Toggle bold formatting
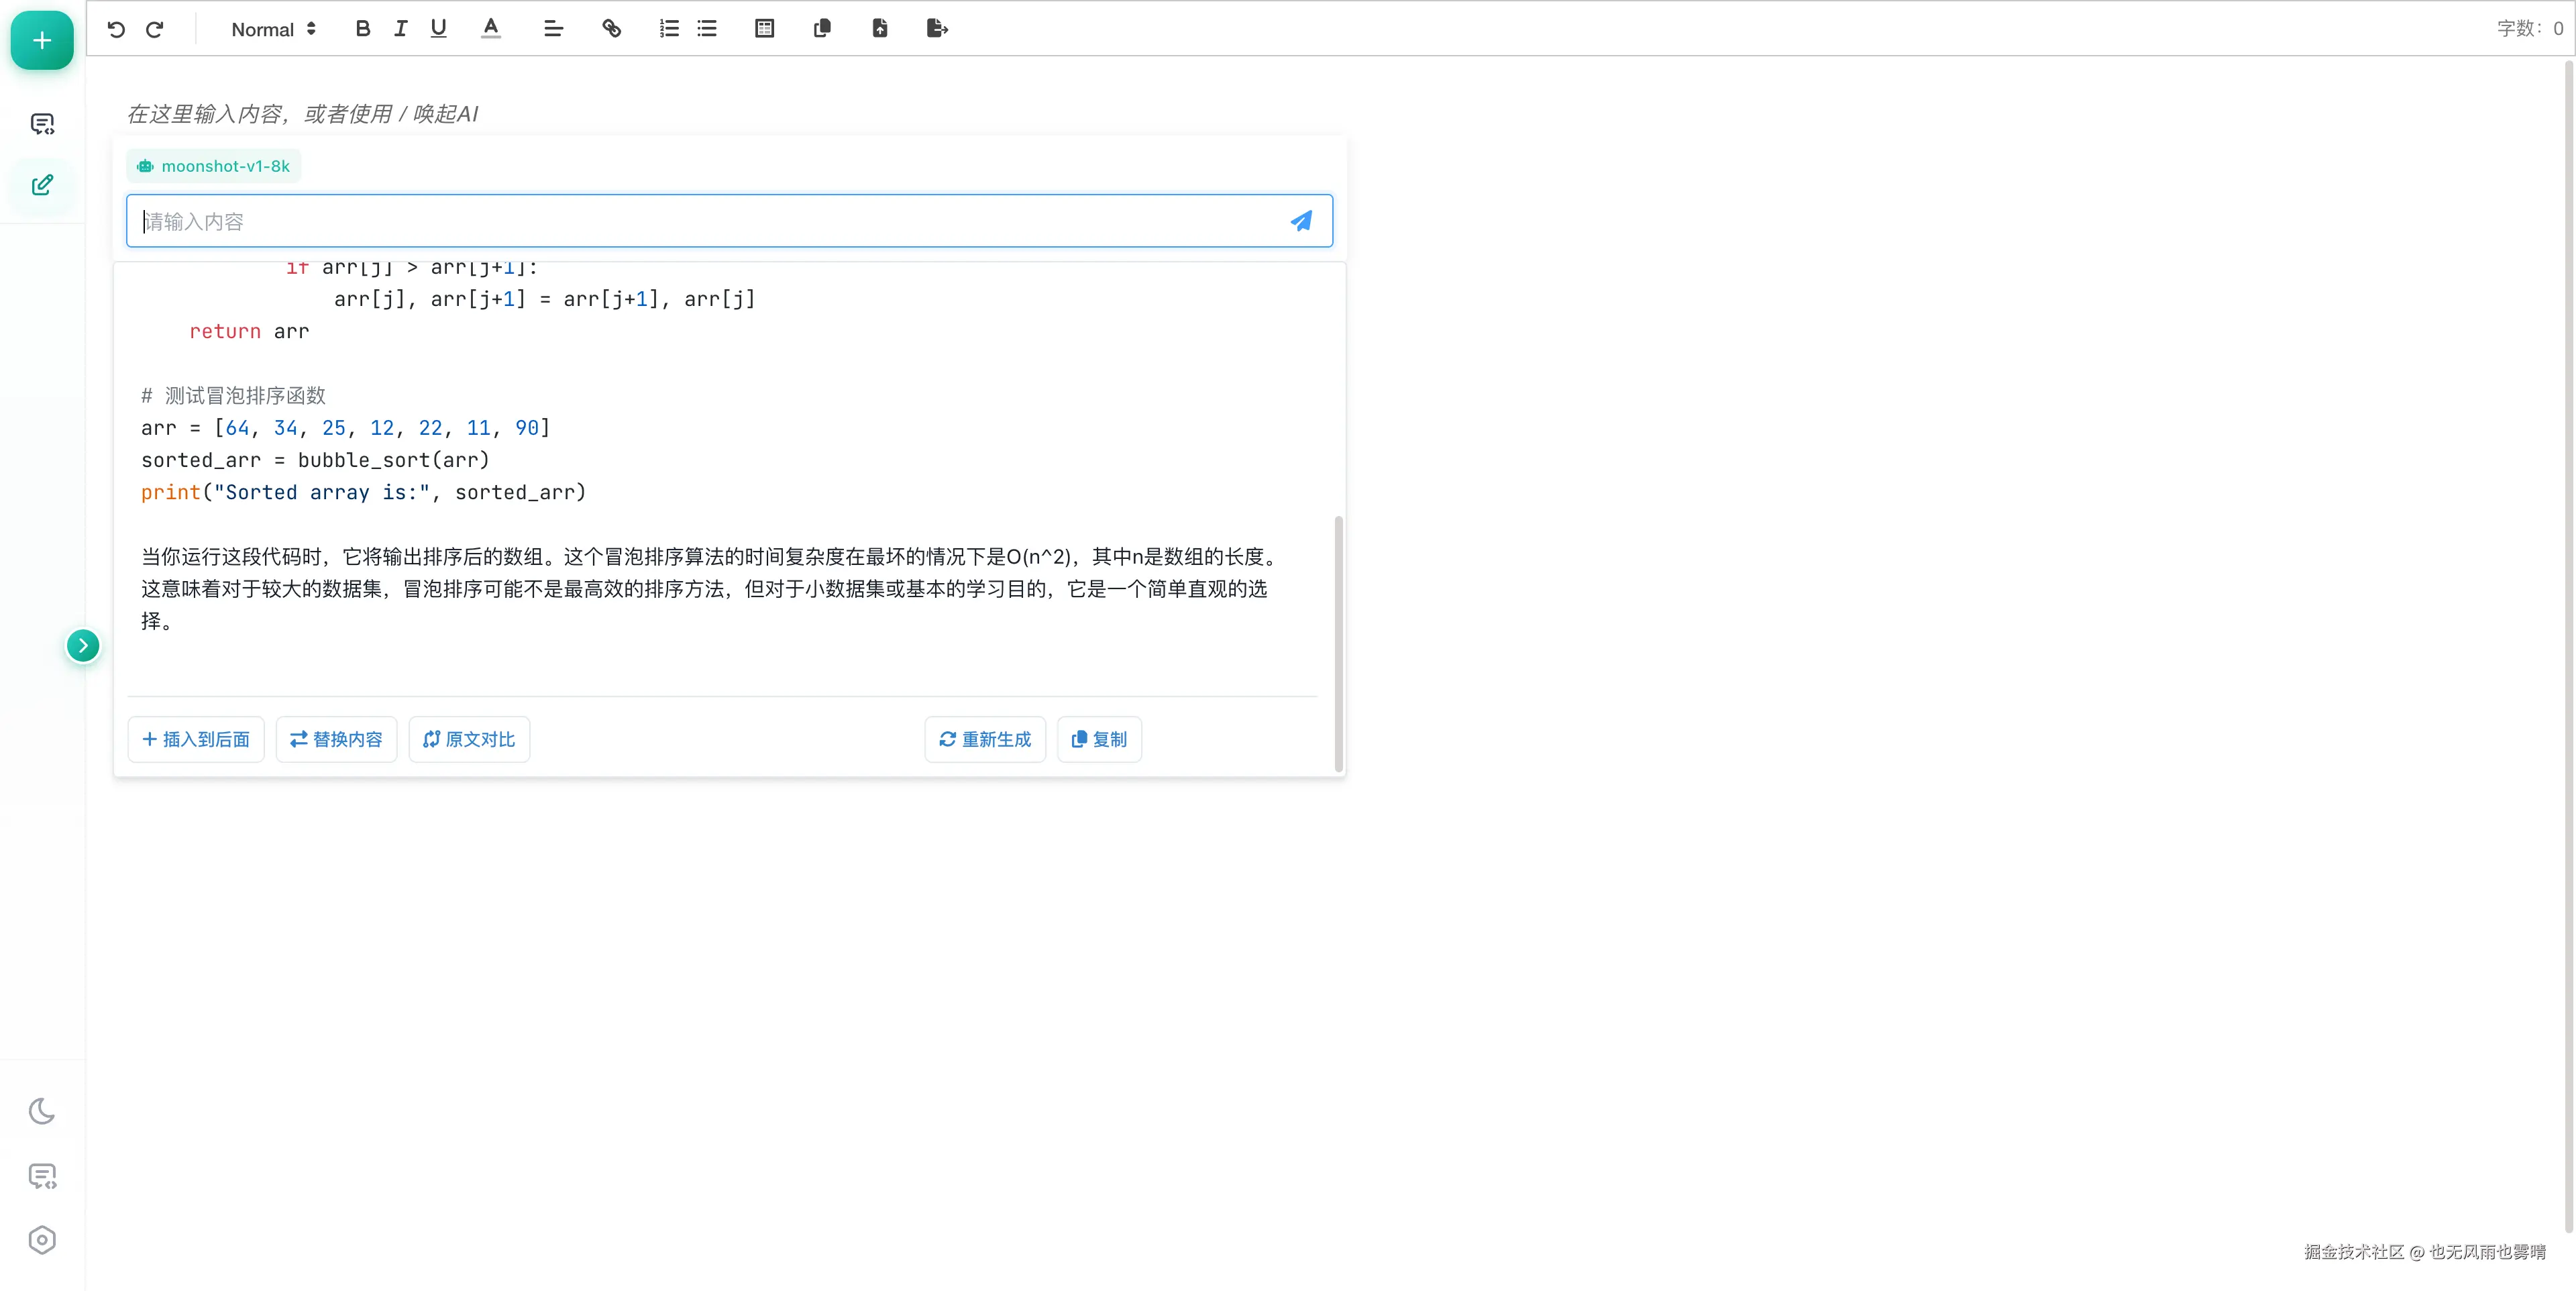Viewport: 2576px width, 1291px height. [x=363, y=28]
